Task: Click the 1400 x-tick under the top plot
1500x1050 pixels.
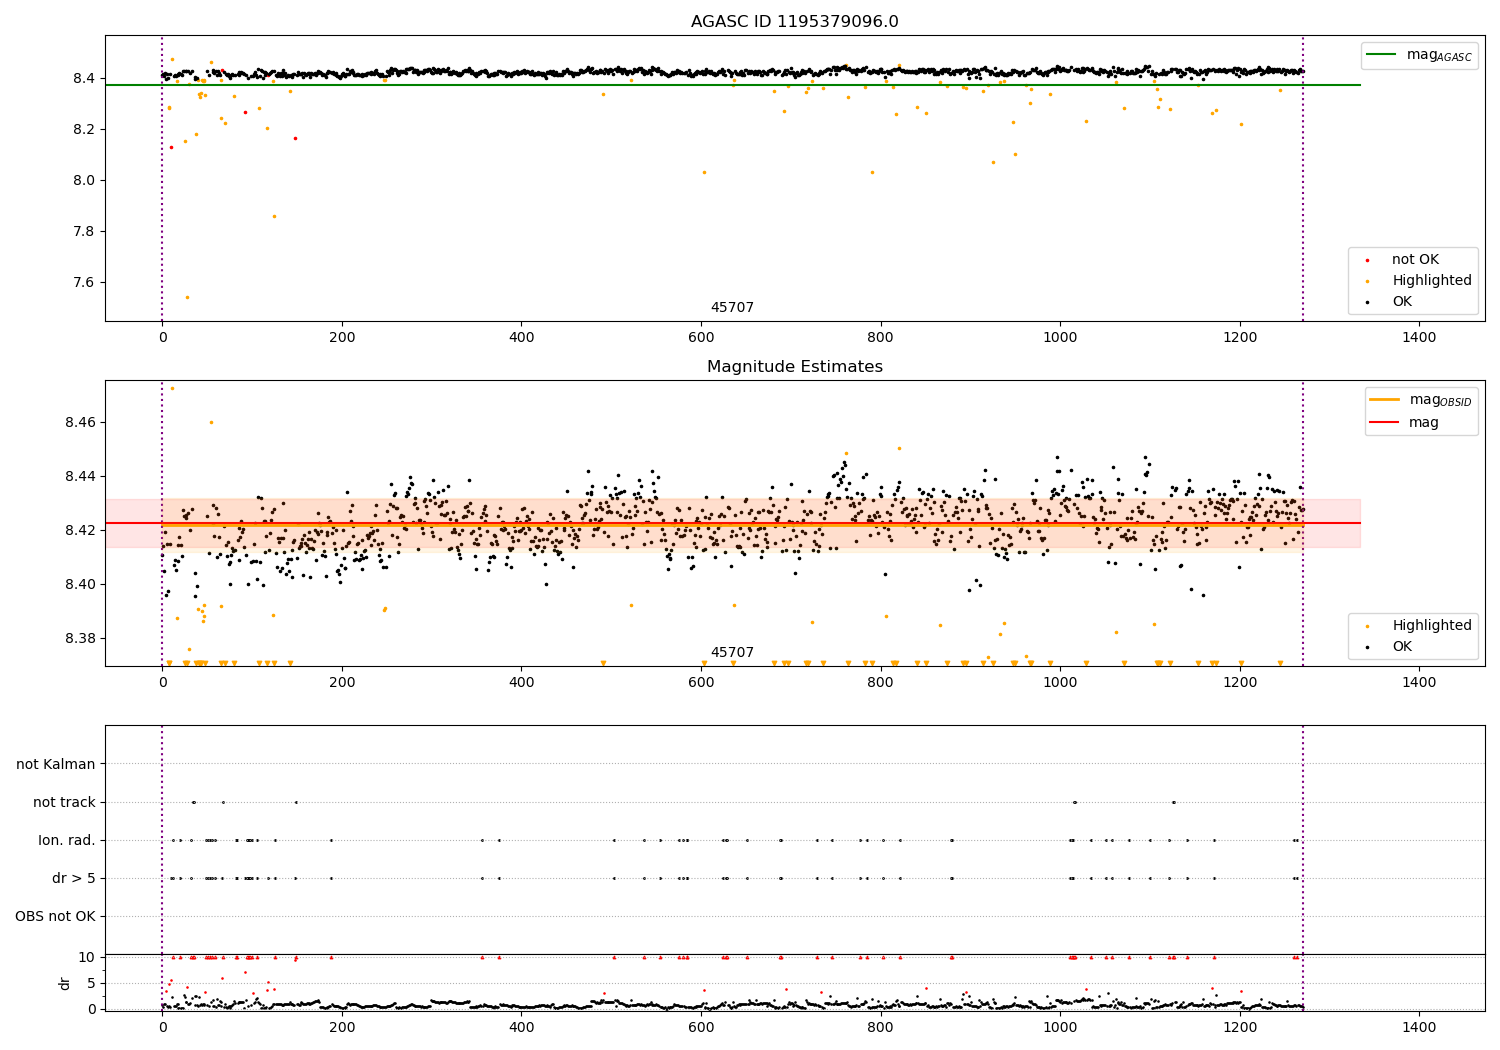Action: 1419,338
